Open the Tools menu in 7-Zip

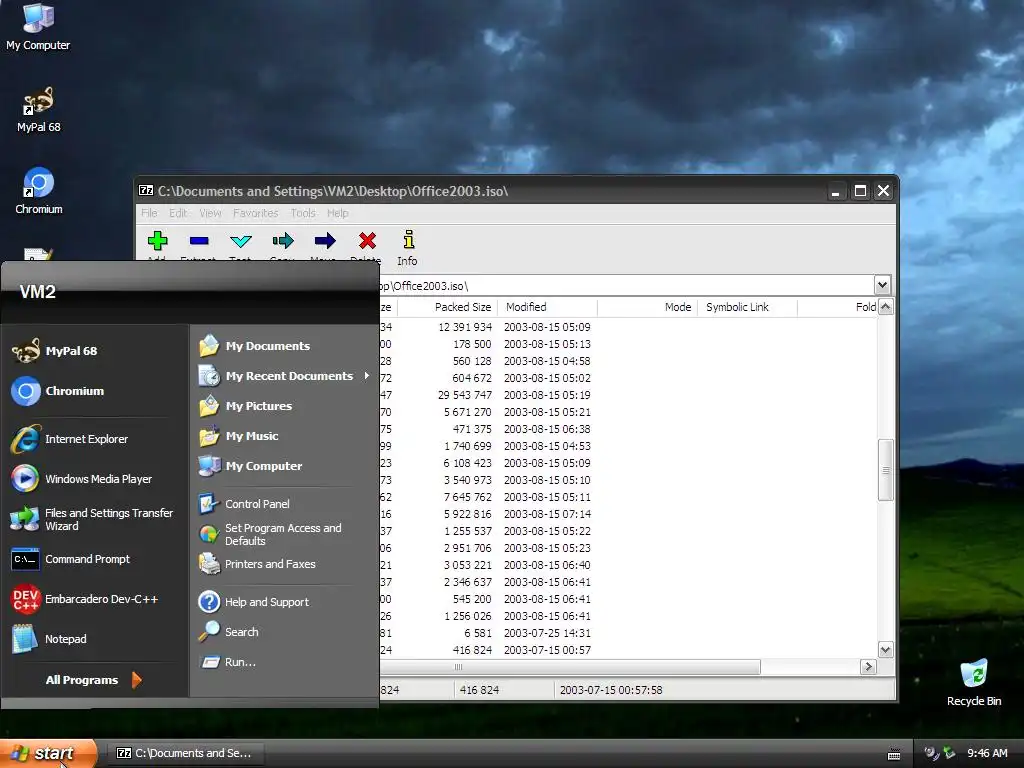click(x=302, y=213)
